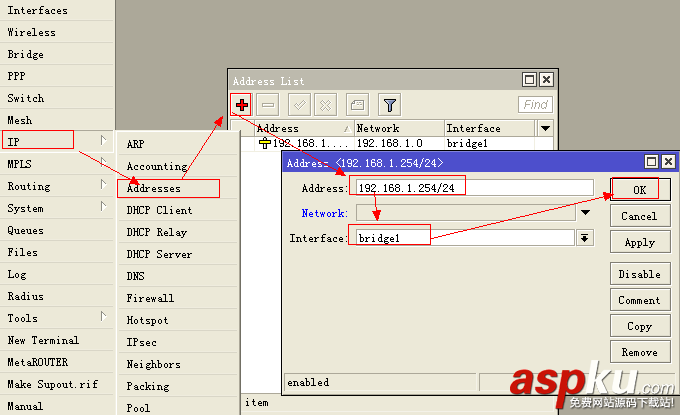Click the cross Disable icon in Address List toolbar
Viewport: 680px width, 415px height.
coord(325,105)
